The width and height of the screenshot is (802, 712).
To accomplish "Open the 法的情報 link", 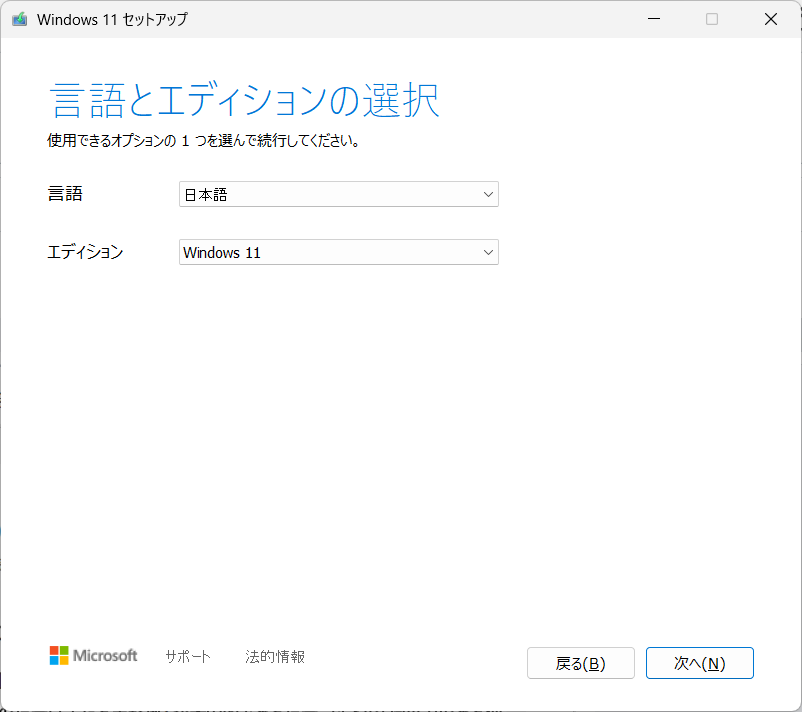I will [x=275, y=656].
